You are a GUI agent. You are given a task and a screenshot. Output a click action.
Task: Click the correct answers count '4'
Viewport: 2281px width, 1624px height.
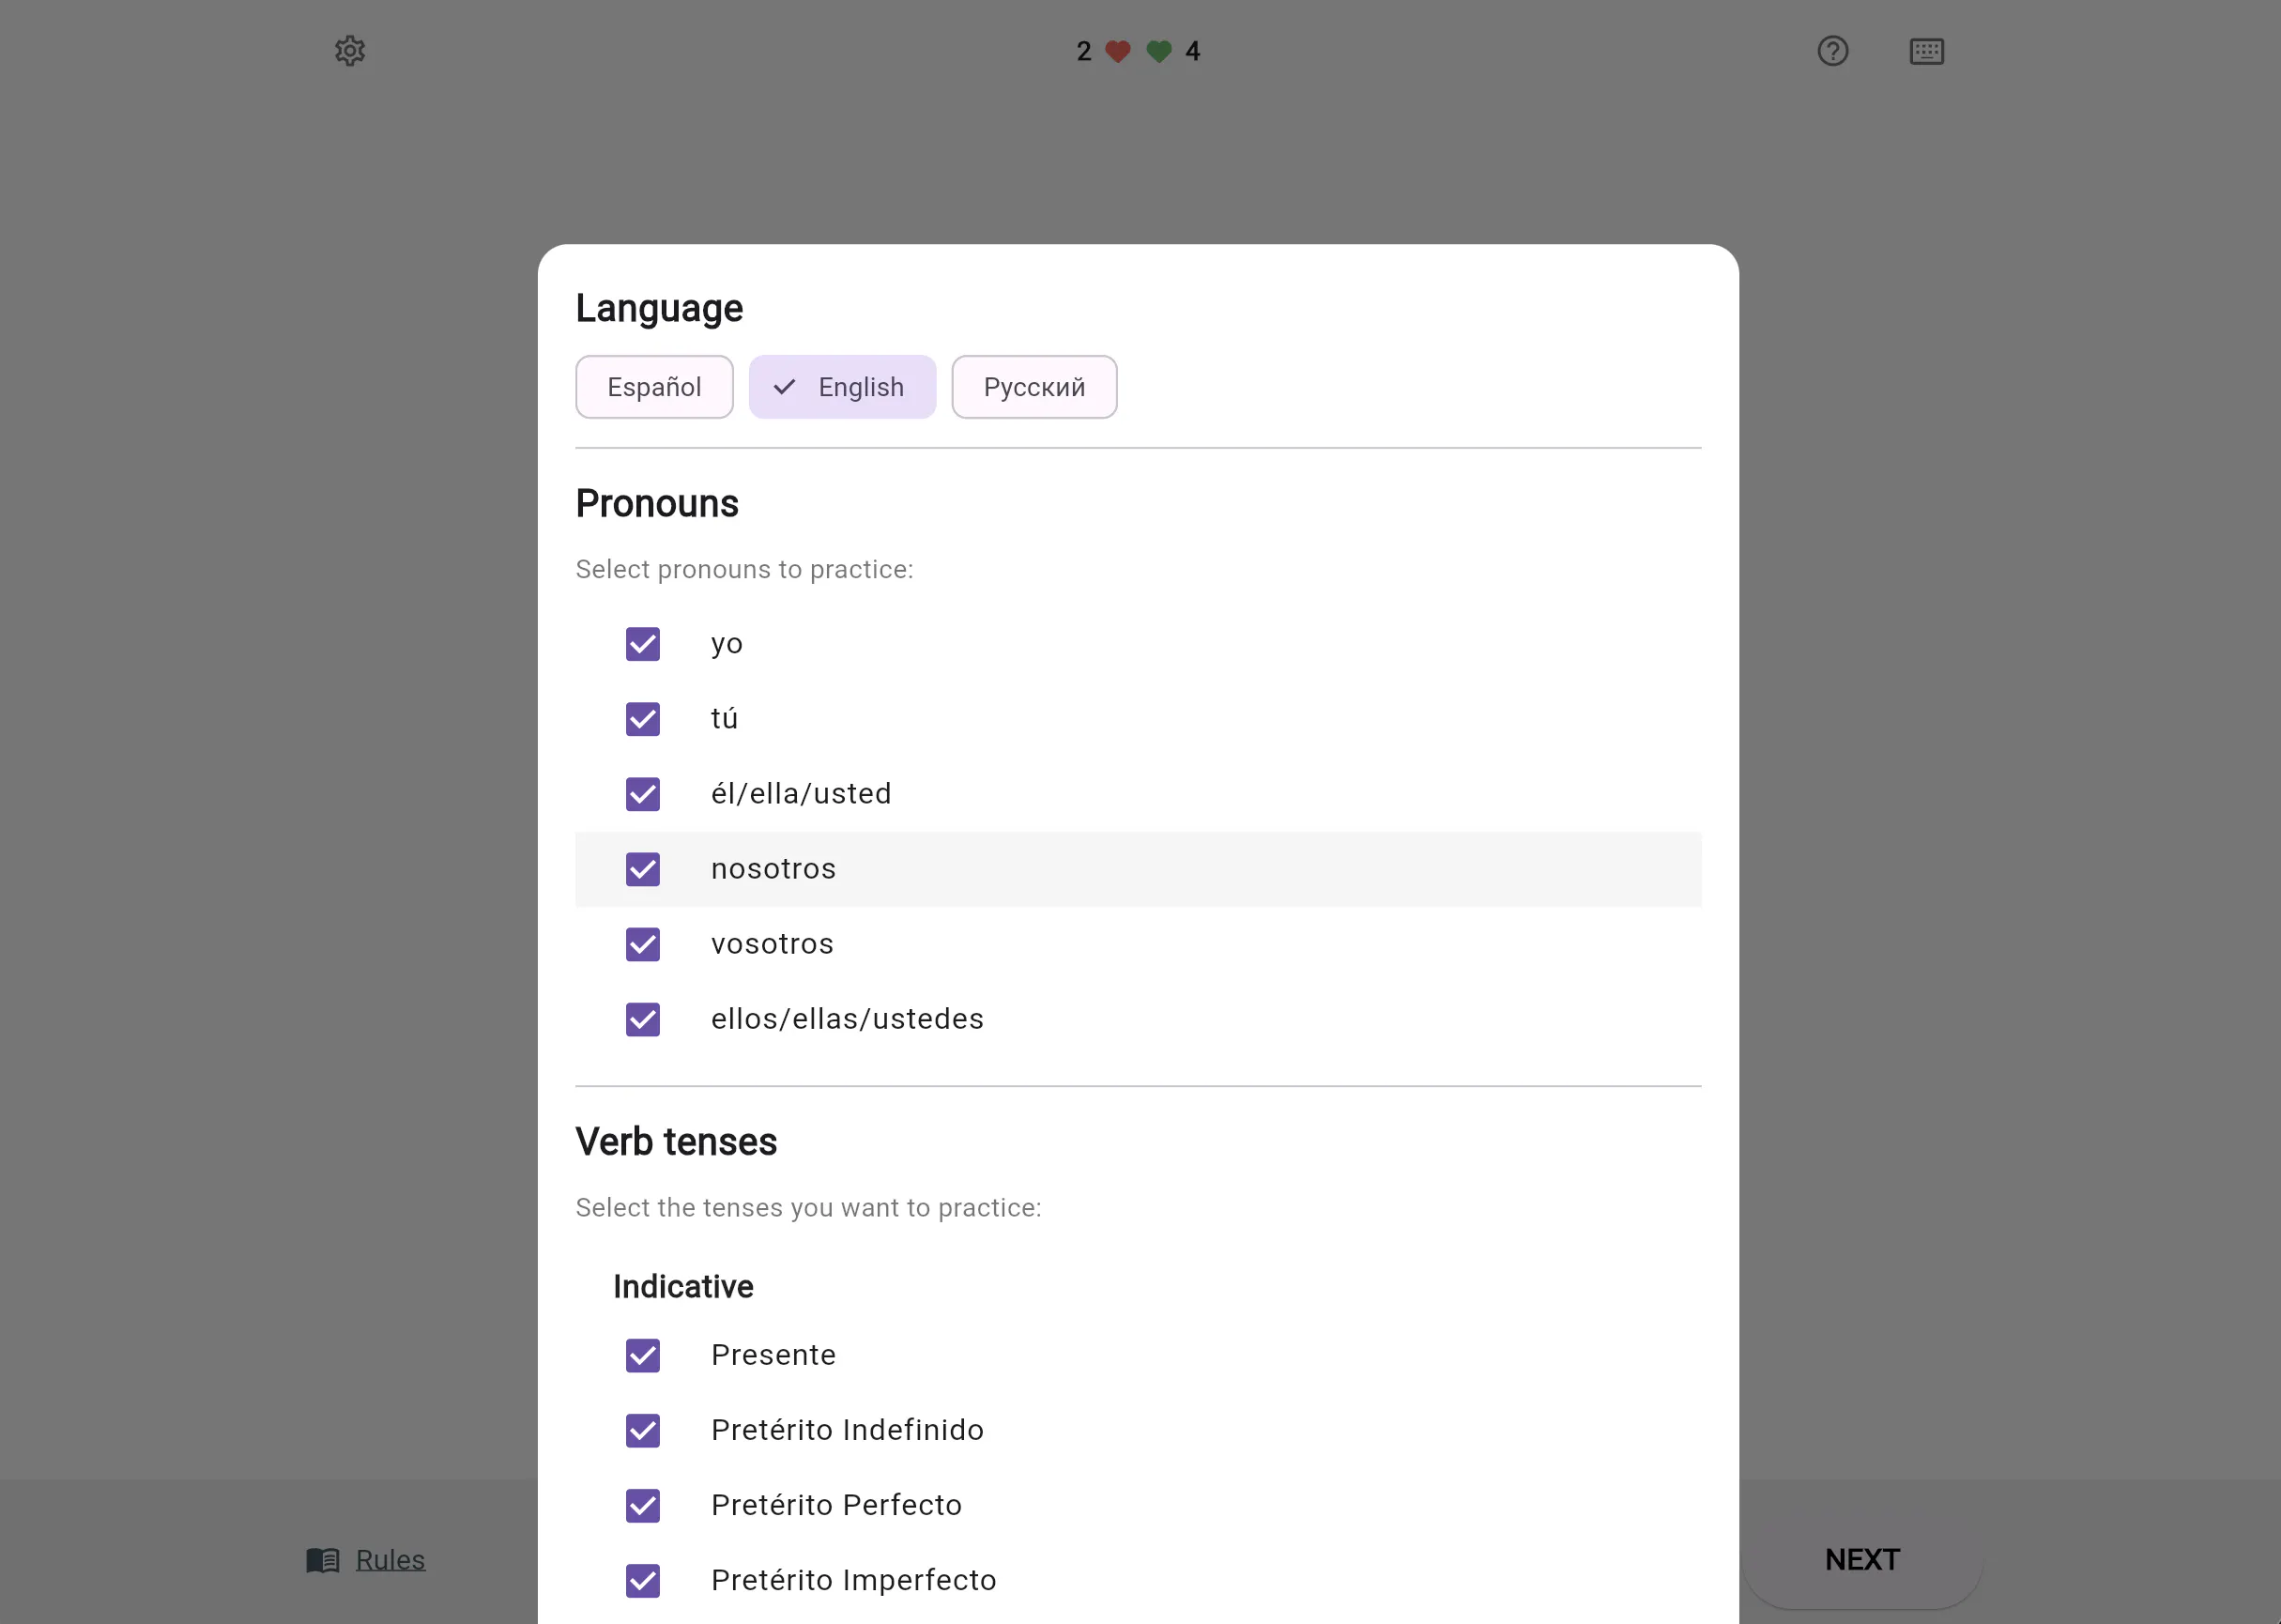pos(1192,51)
